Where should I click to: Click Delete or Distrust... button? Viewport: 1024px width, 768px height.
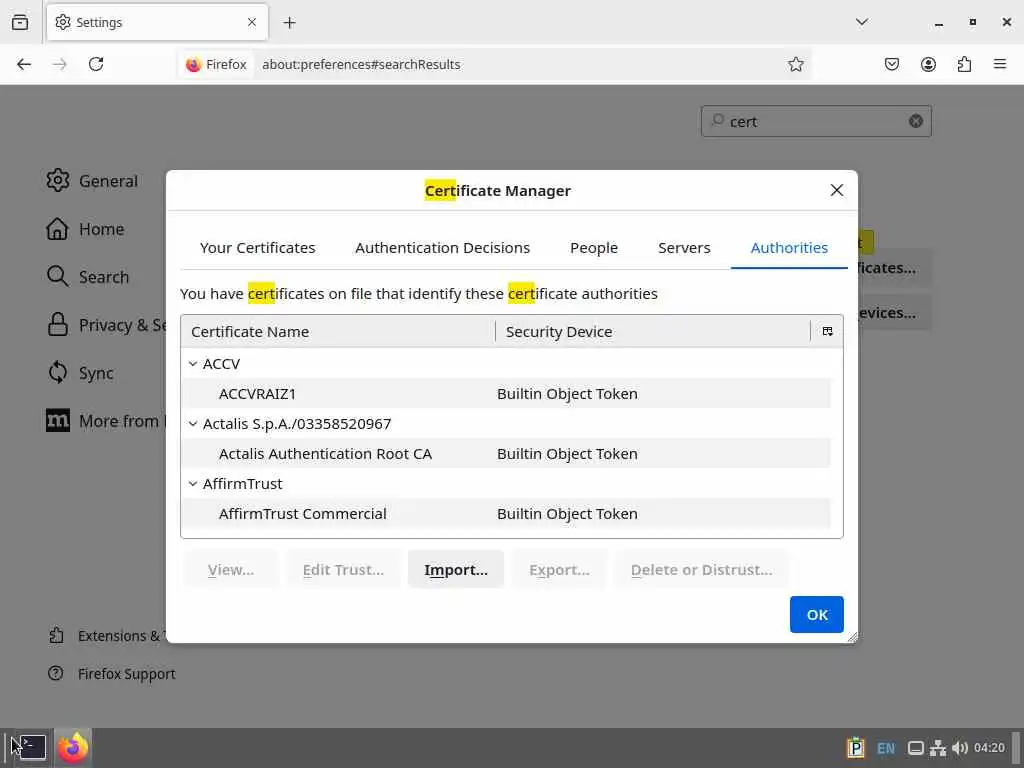click(701, 569)
